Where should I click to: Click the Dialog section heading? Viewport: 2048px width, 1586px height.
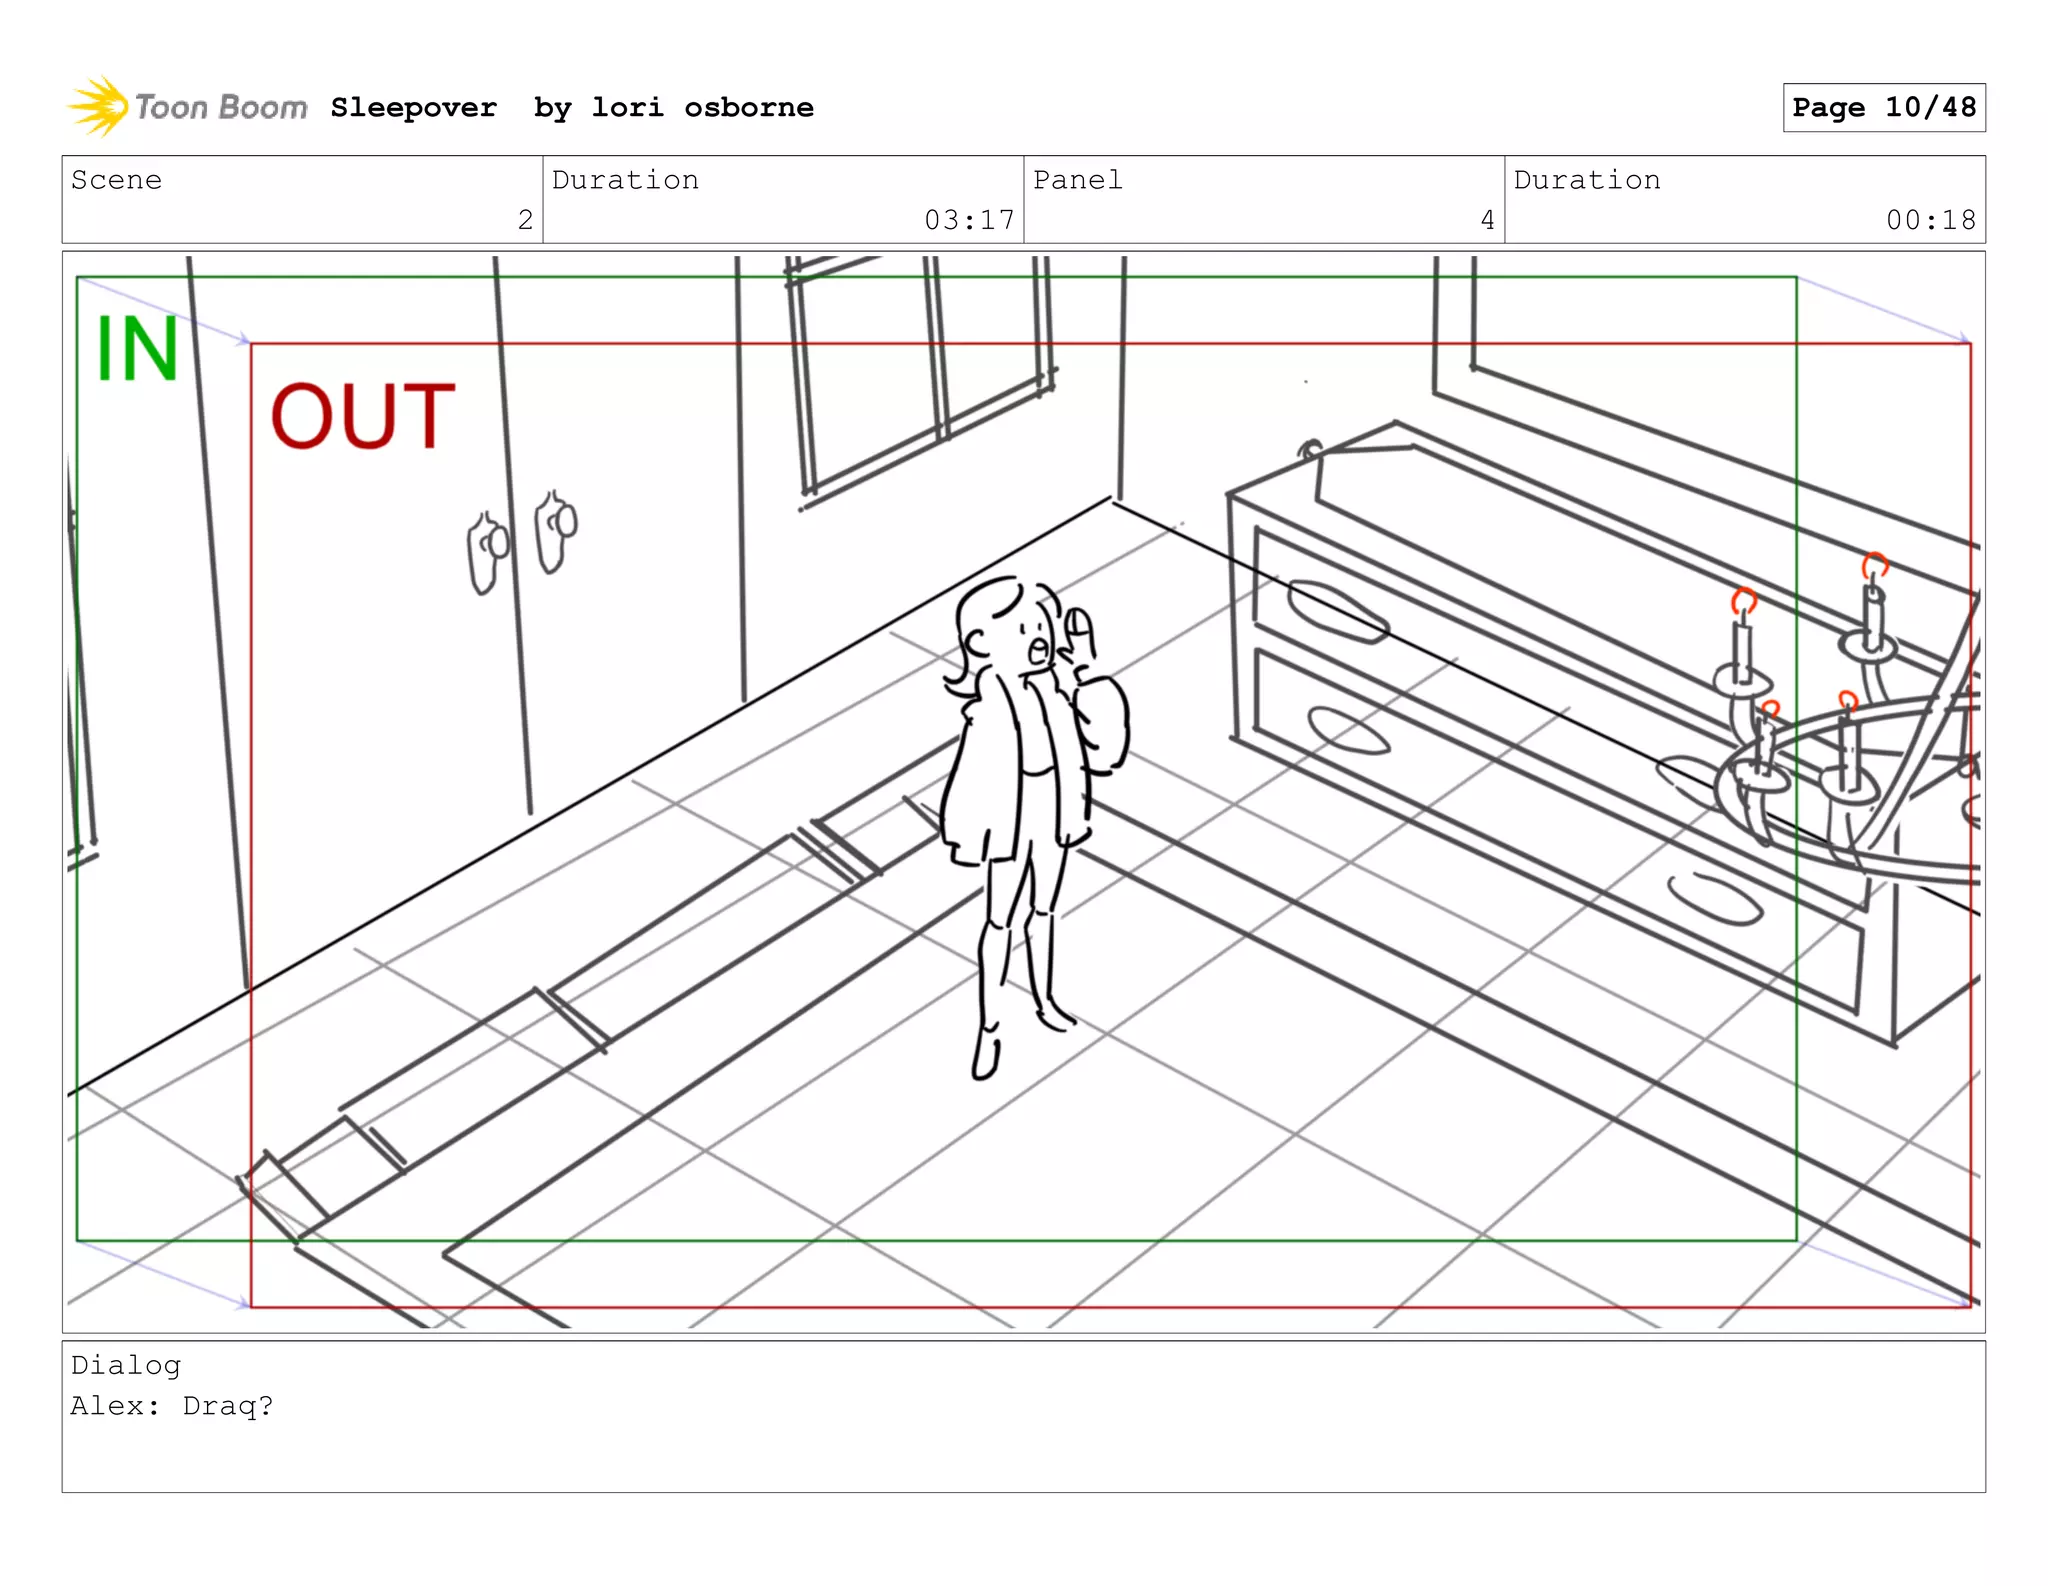point(126,1365)
